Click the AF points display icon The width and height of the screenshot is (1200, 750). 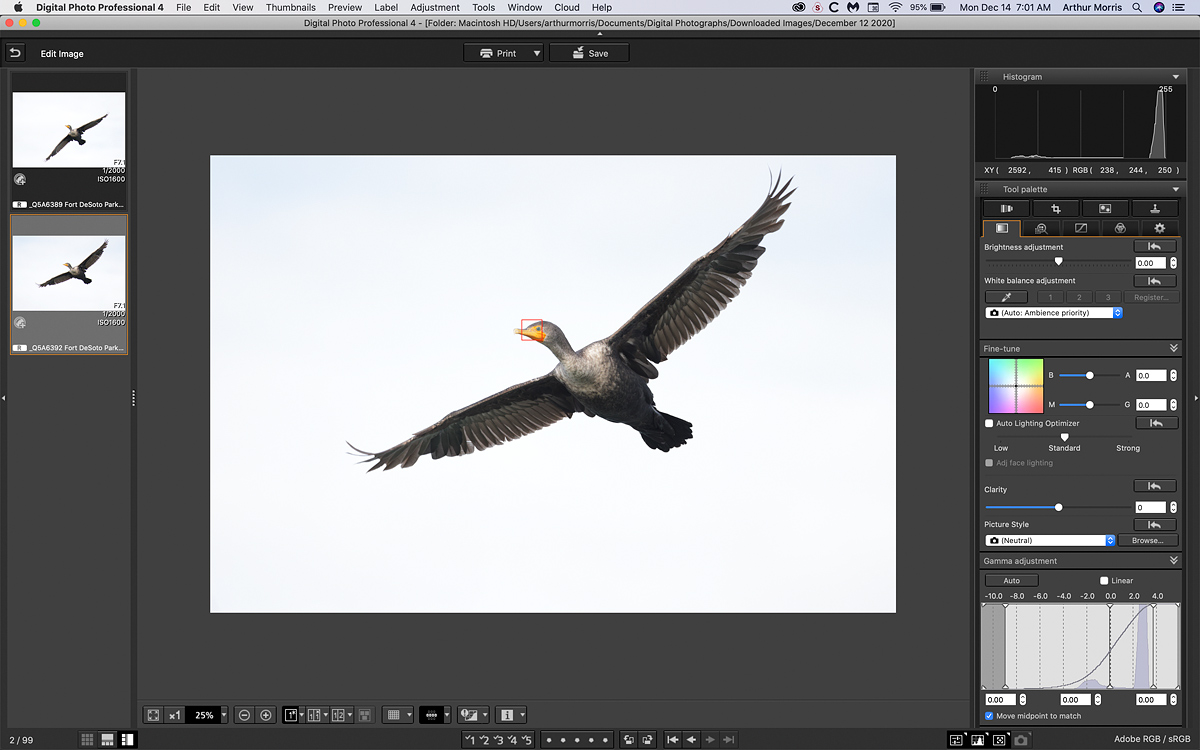(x=431, y=715)
